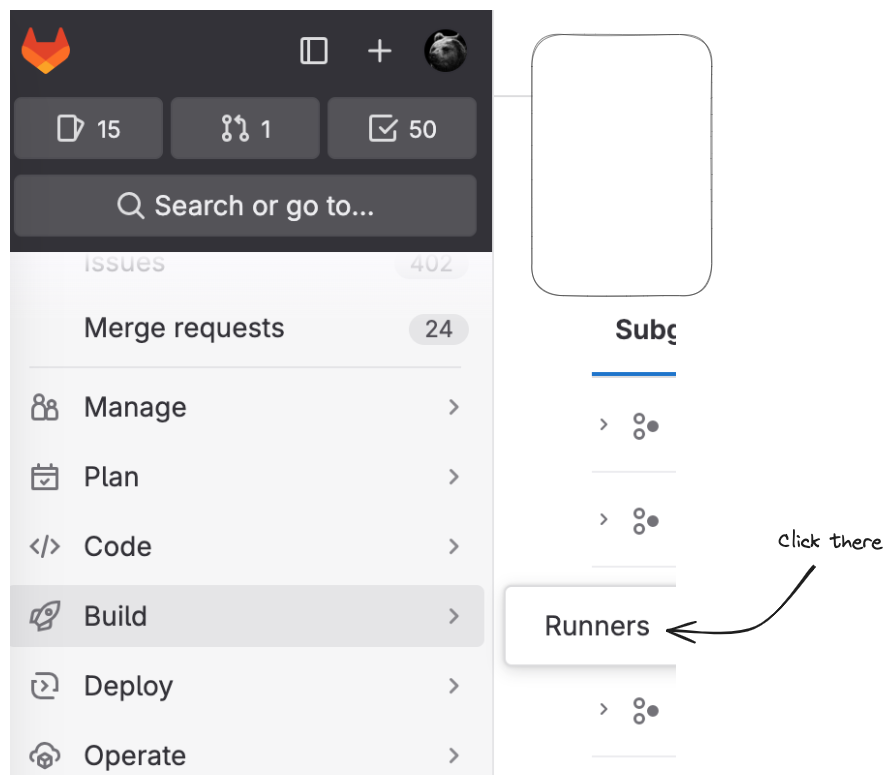Viewport: 892px width, 784px height.
Task: Select the Plan menu item
Action: coord(247,477)
